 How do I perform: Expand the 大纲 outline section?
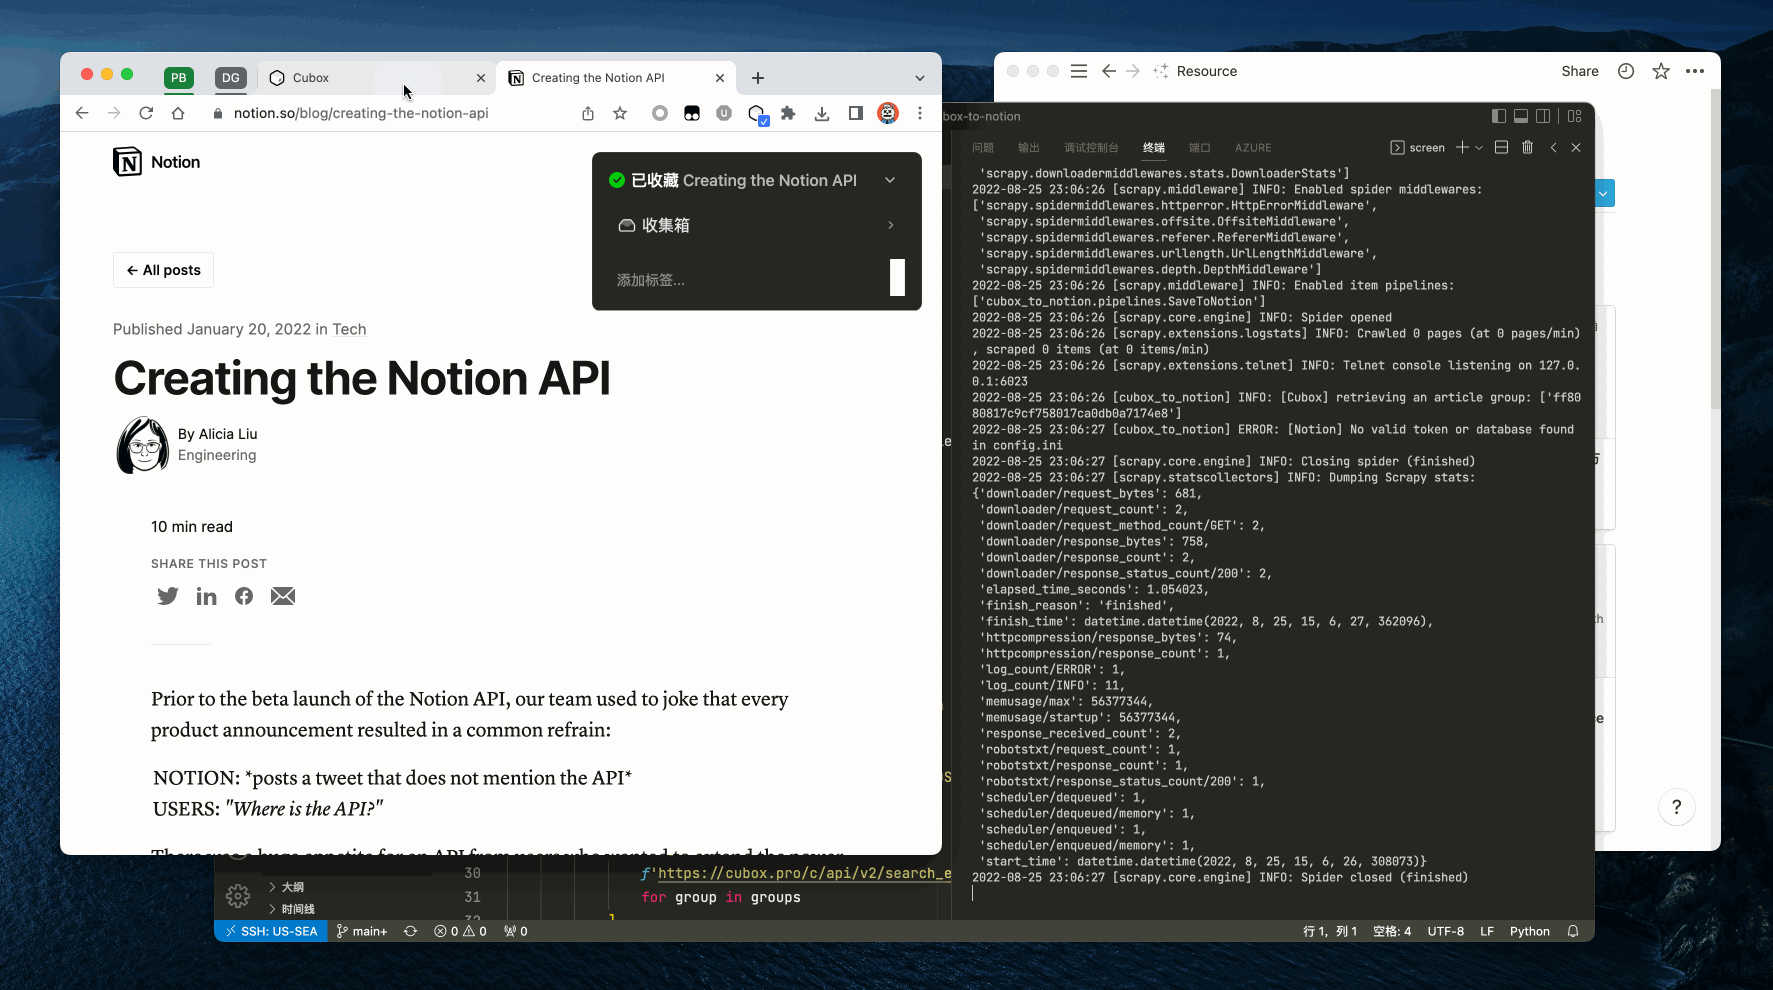pos(287,887)
